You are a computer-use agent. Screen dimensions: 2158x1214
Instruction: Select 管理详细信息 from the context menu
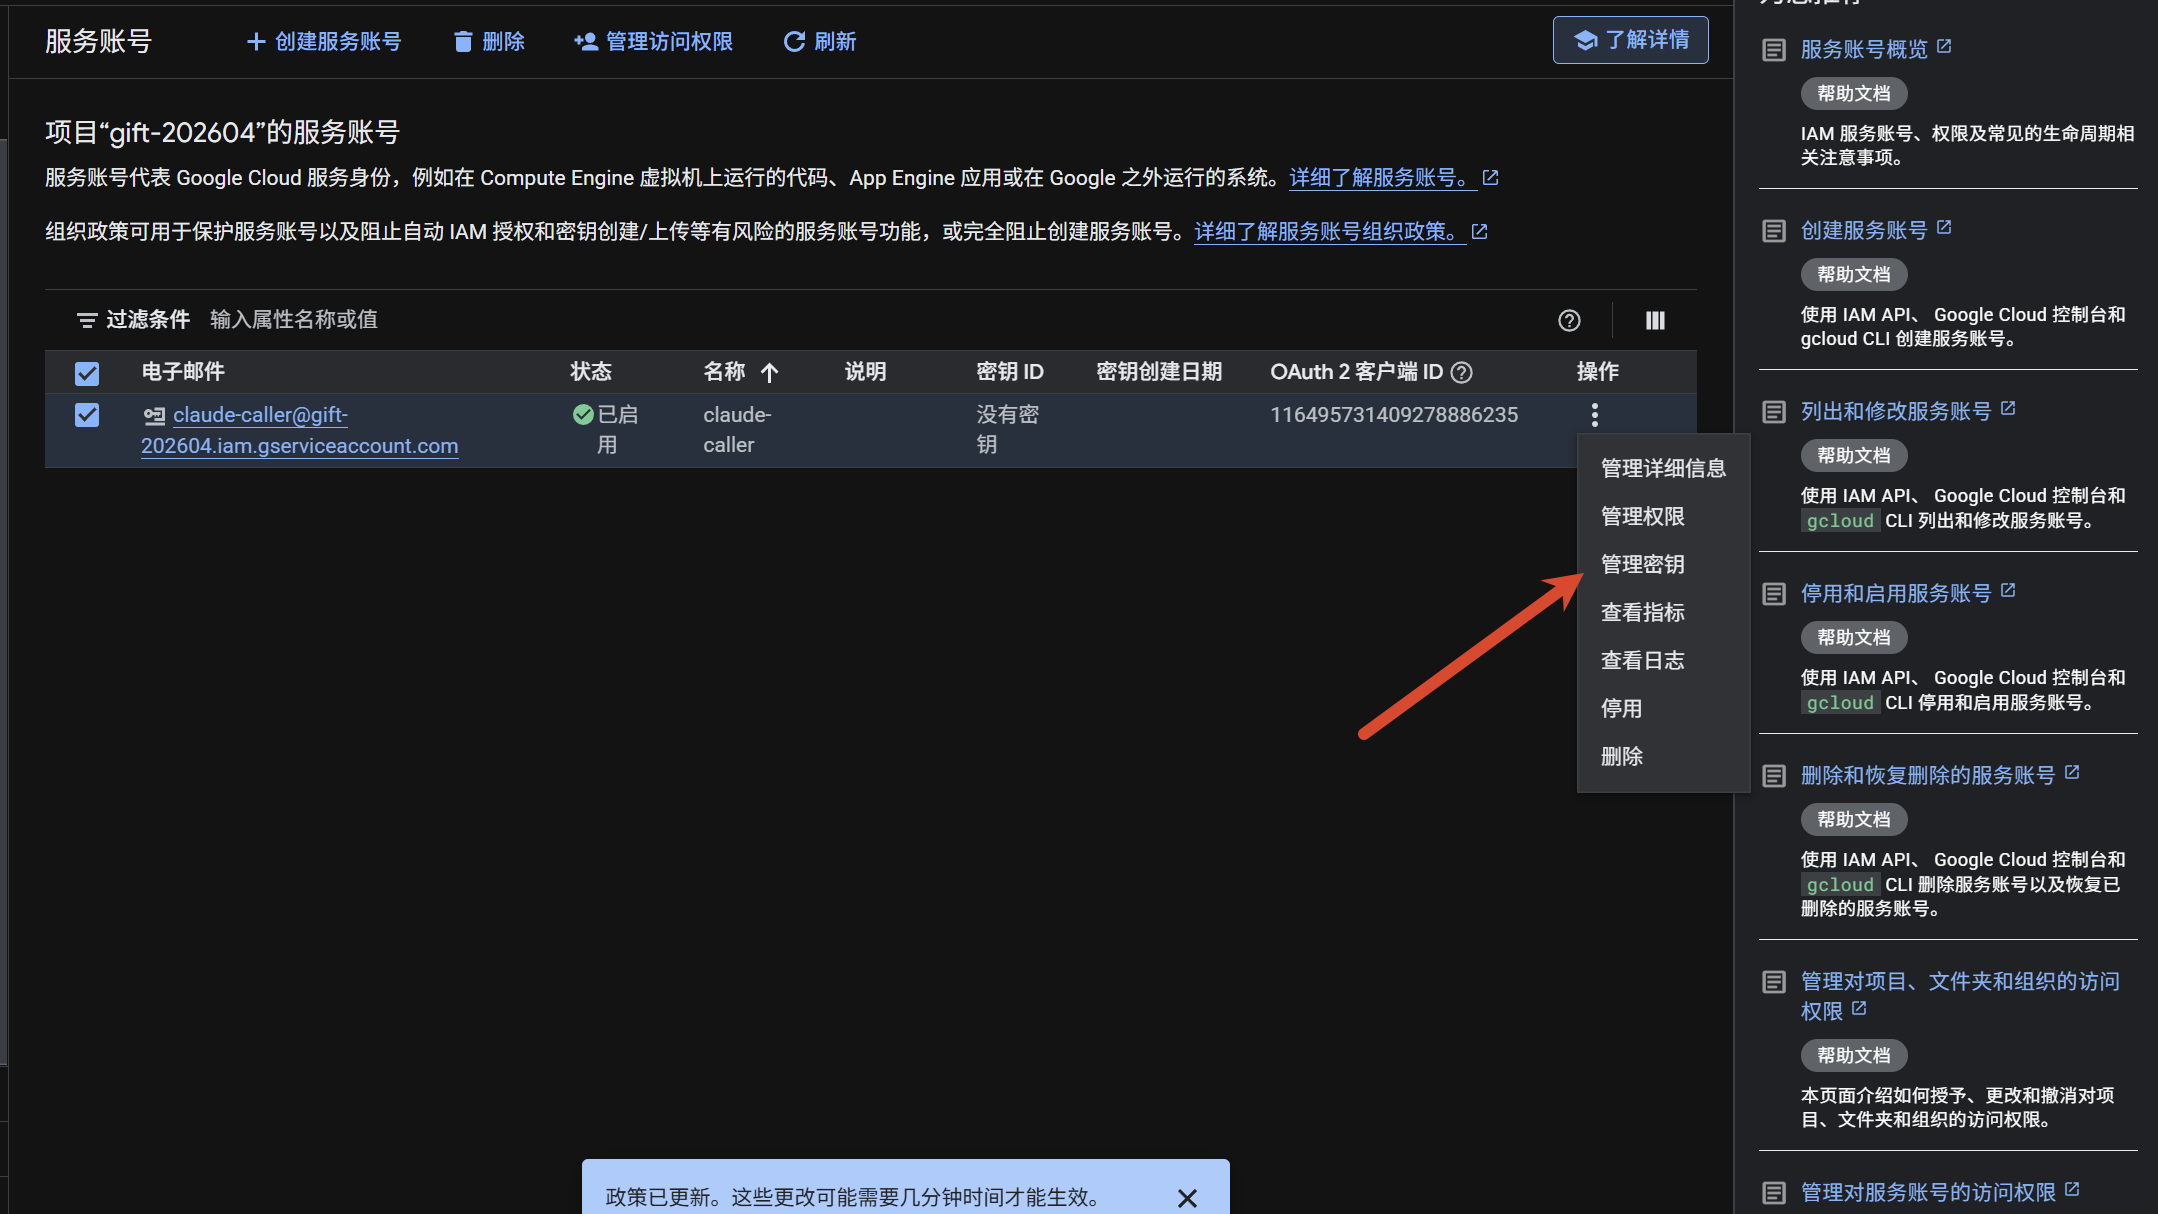point(1663,468)
